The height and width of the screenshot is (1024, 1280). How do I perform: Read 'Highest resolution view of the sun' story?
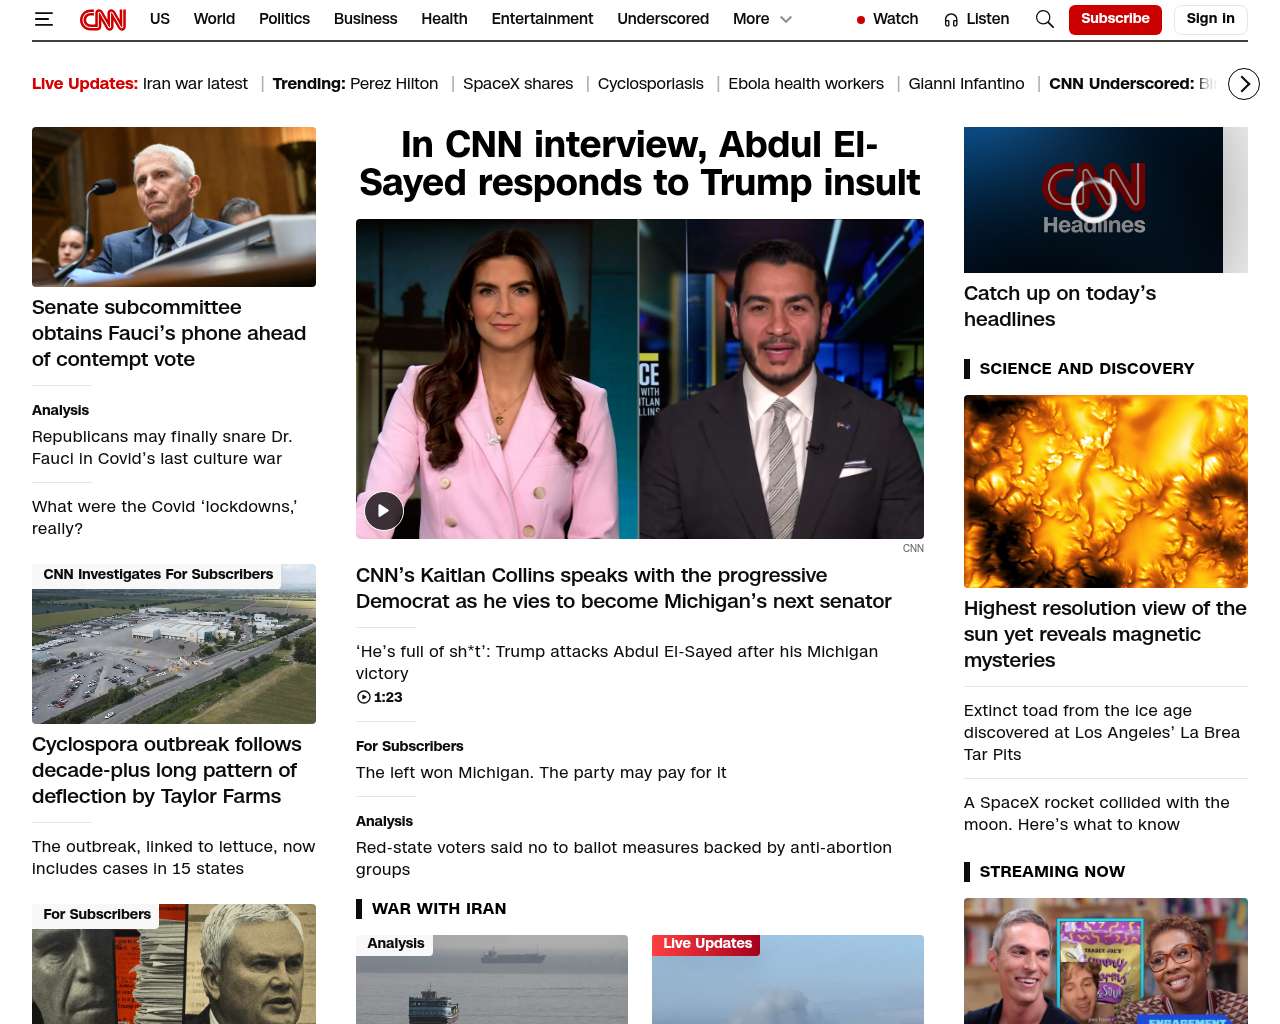click(x=1105, y=634)
